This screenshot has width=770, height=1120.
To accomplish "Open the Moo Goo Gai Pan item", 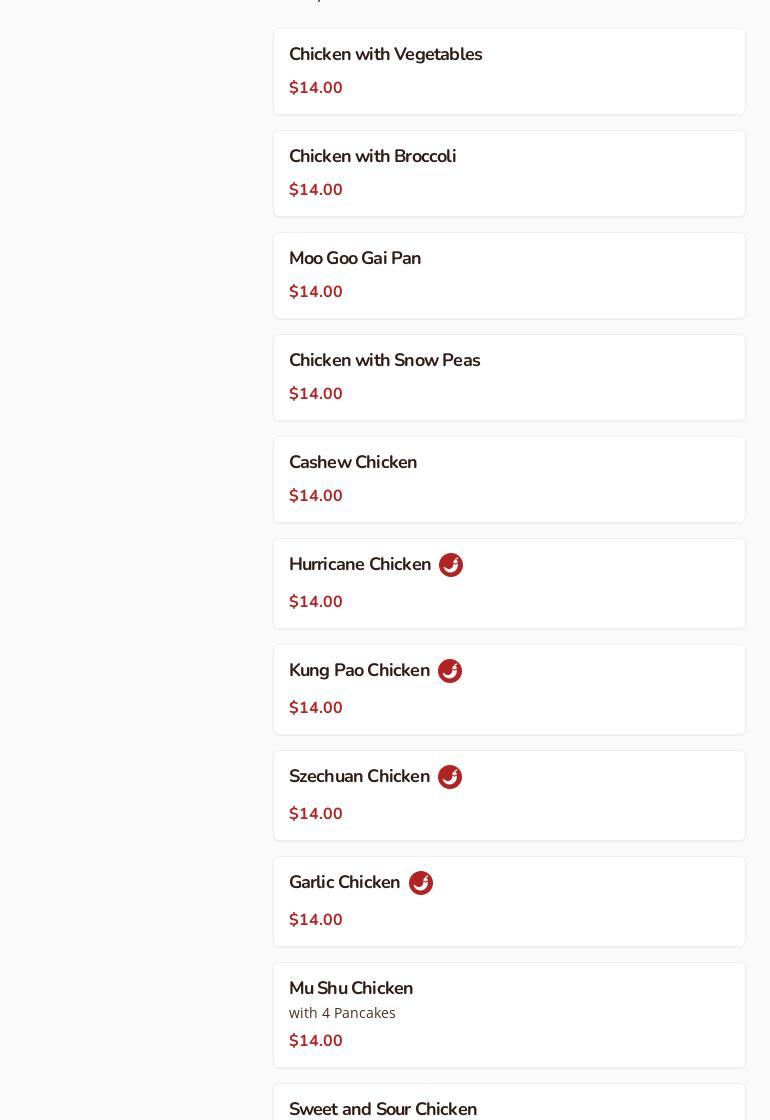I will (x=355, y=259).
